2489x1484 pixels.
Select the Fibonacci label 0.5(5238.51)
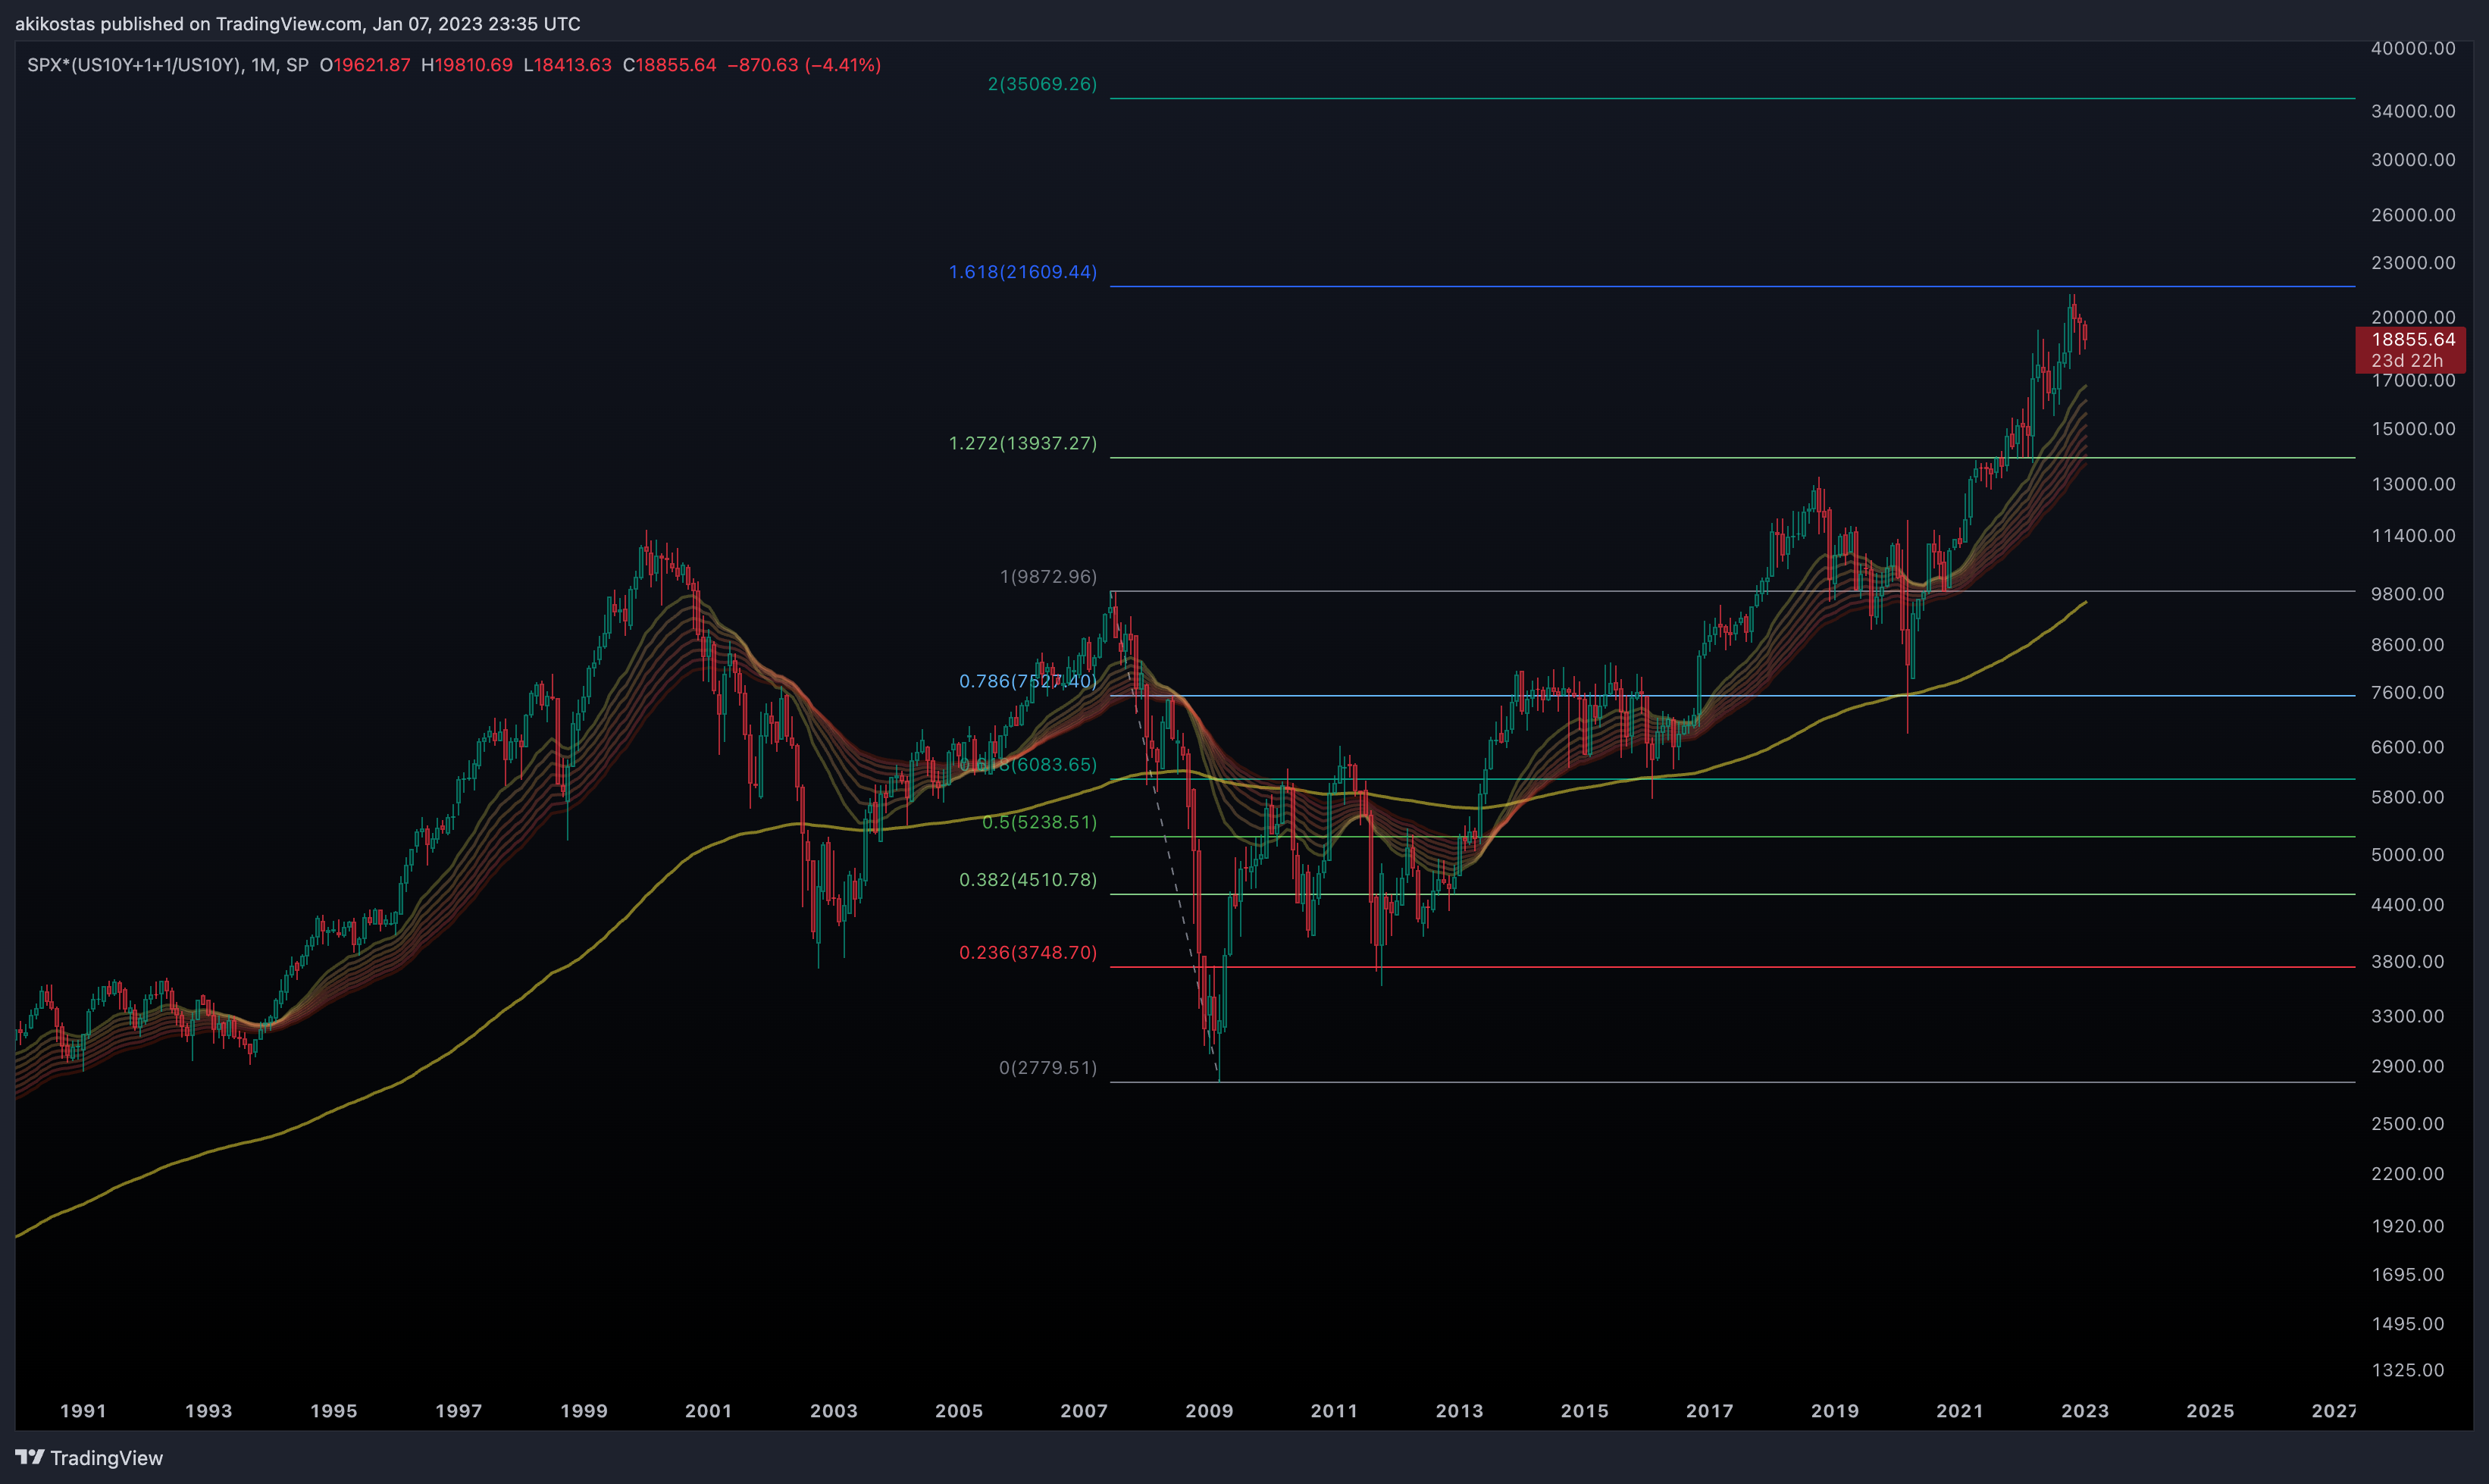coord(1040,822)
